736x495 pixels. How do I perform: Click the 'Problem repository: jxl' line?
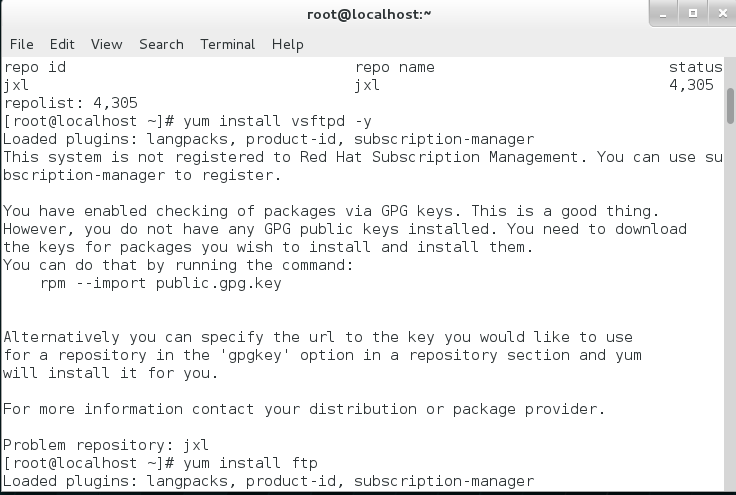108,445
